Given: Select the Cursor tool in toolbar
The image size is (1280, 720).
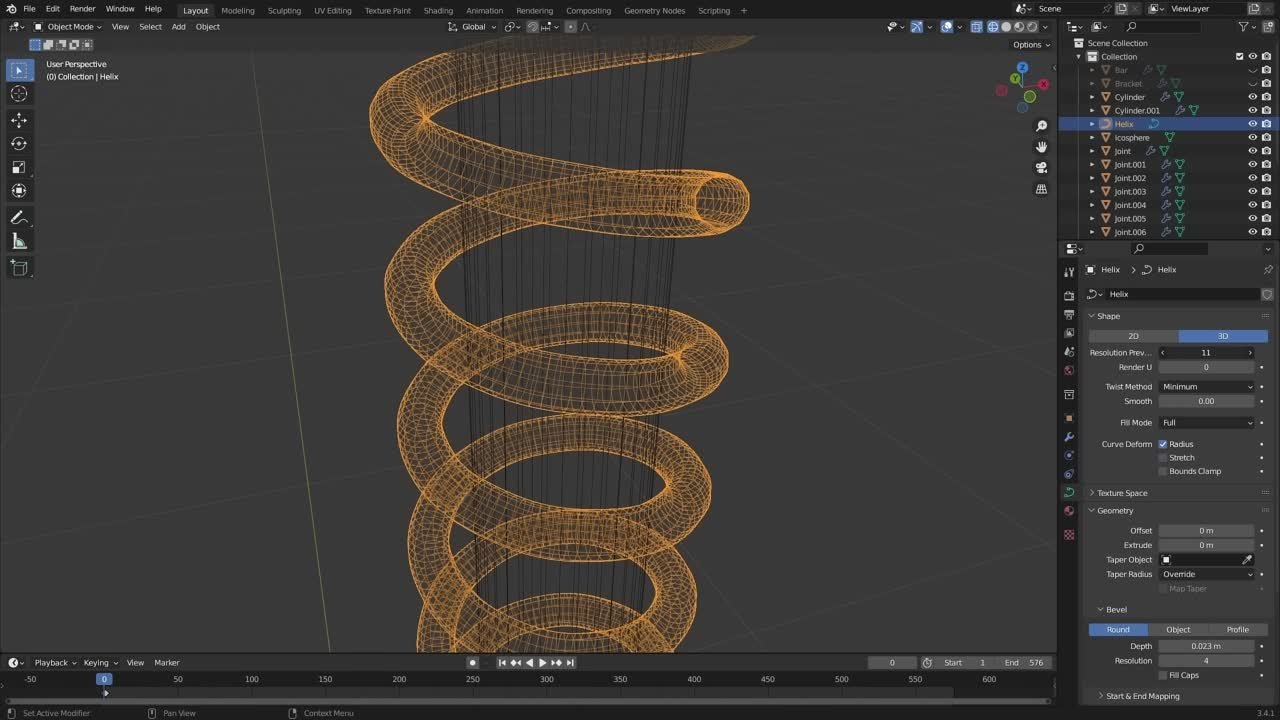Looking at the screenshot, I should (19, 93).
